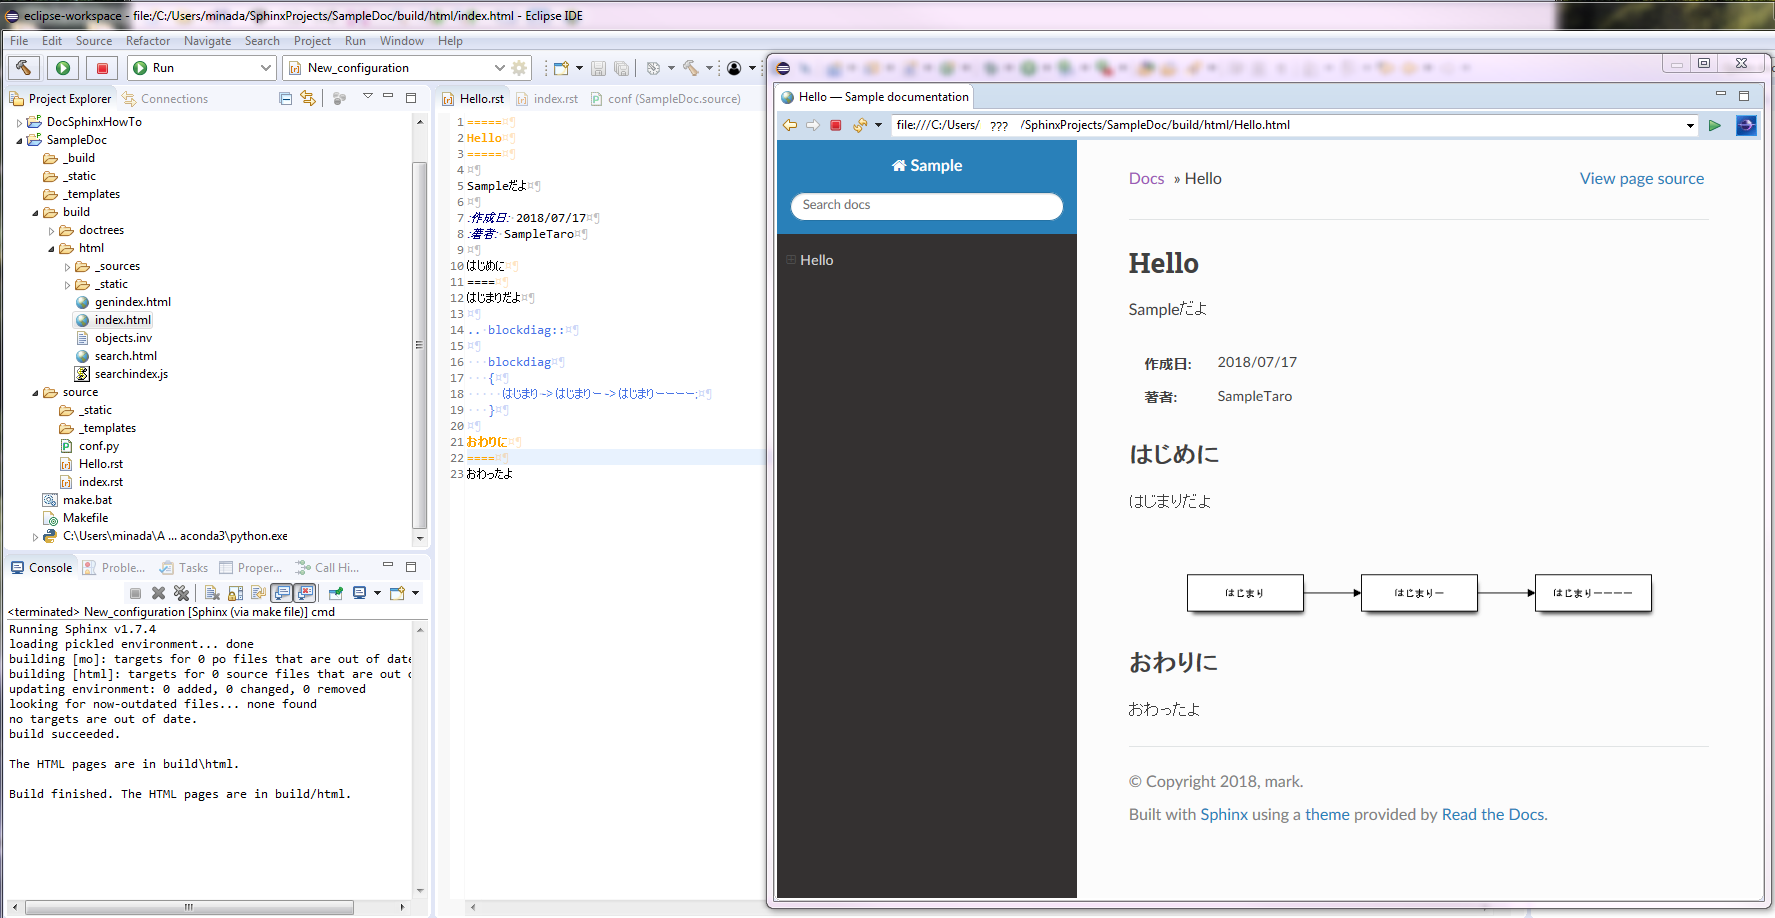Click the Search docs field
Viewport: 1775px width, 918px height.
coord(926,205)
